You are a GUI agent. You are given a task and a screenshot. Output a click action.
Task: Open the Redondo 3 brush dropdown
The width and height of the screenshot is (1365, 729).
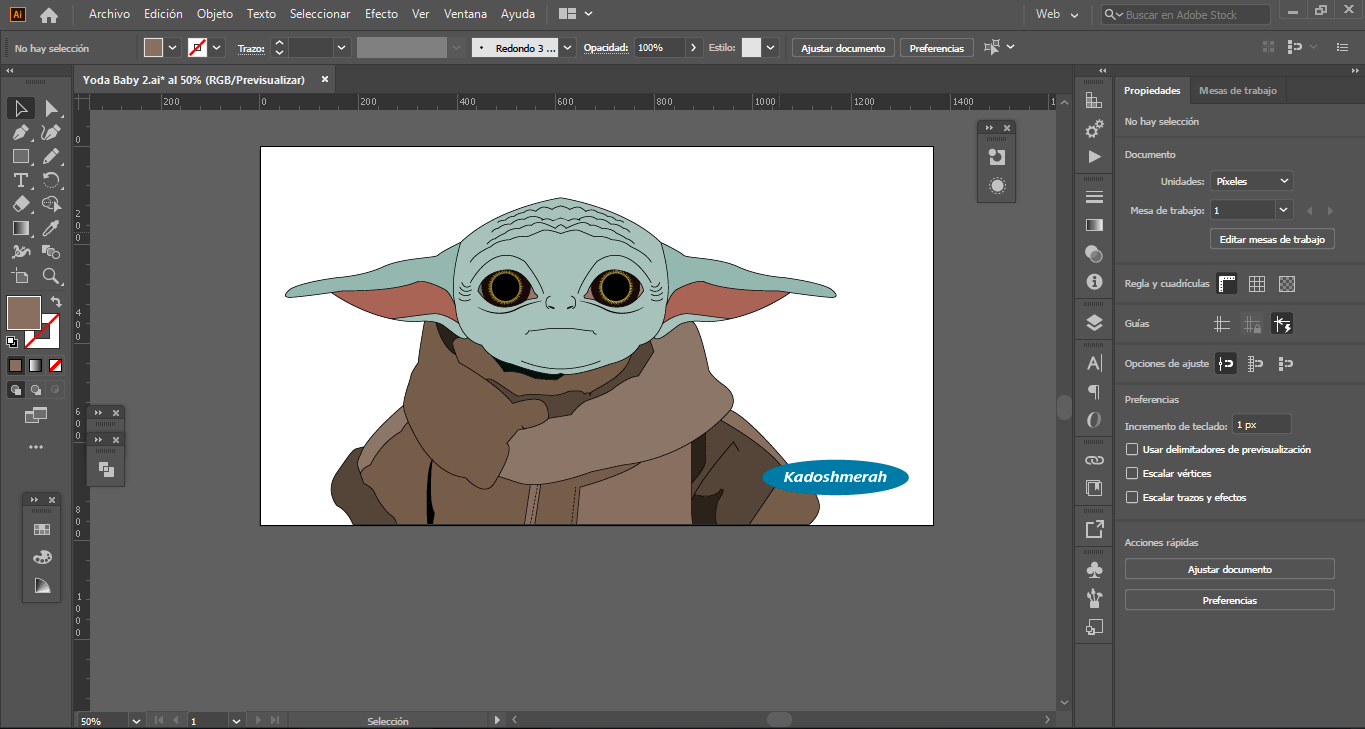pyautogui.click(x=568, y=47)
